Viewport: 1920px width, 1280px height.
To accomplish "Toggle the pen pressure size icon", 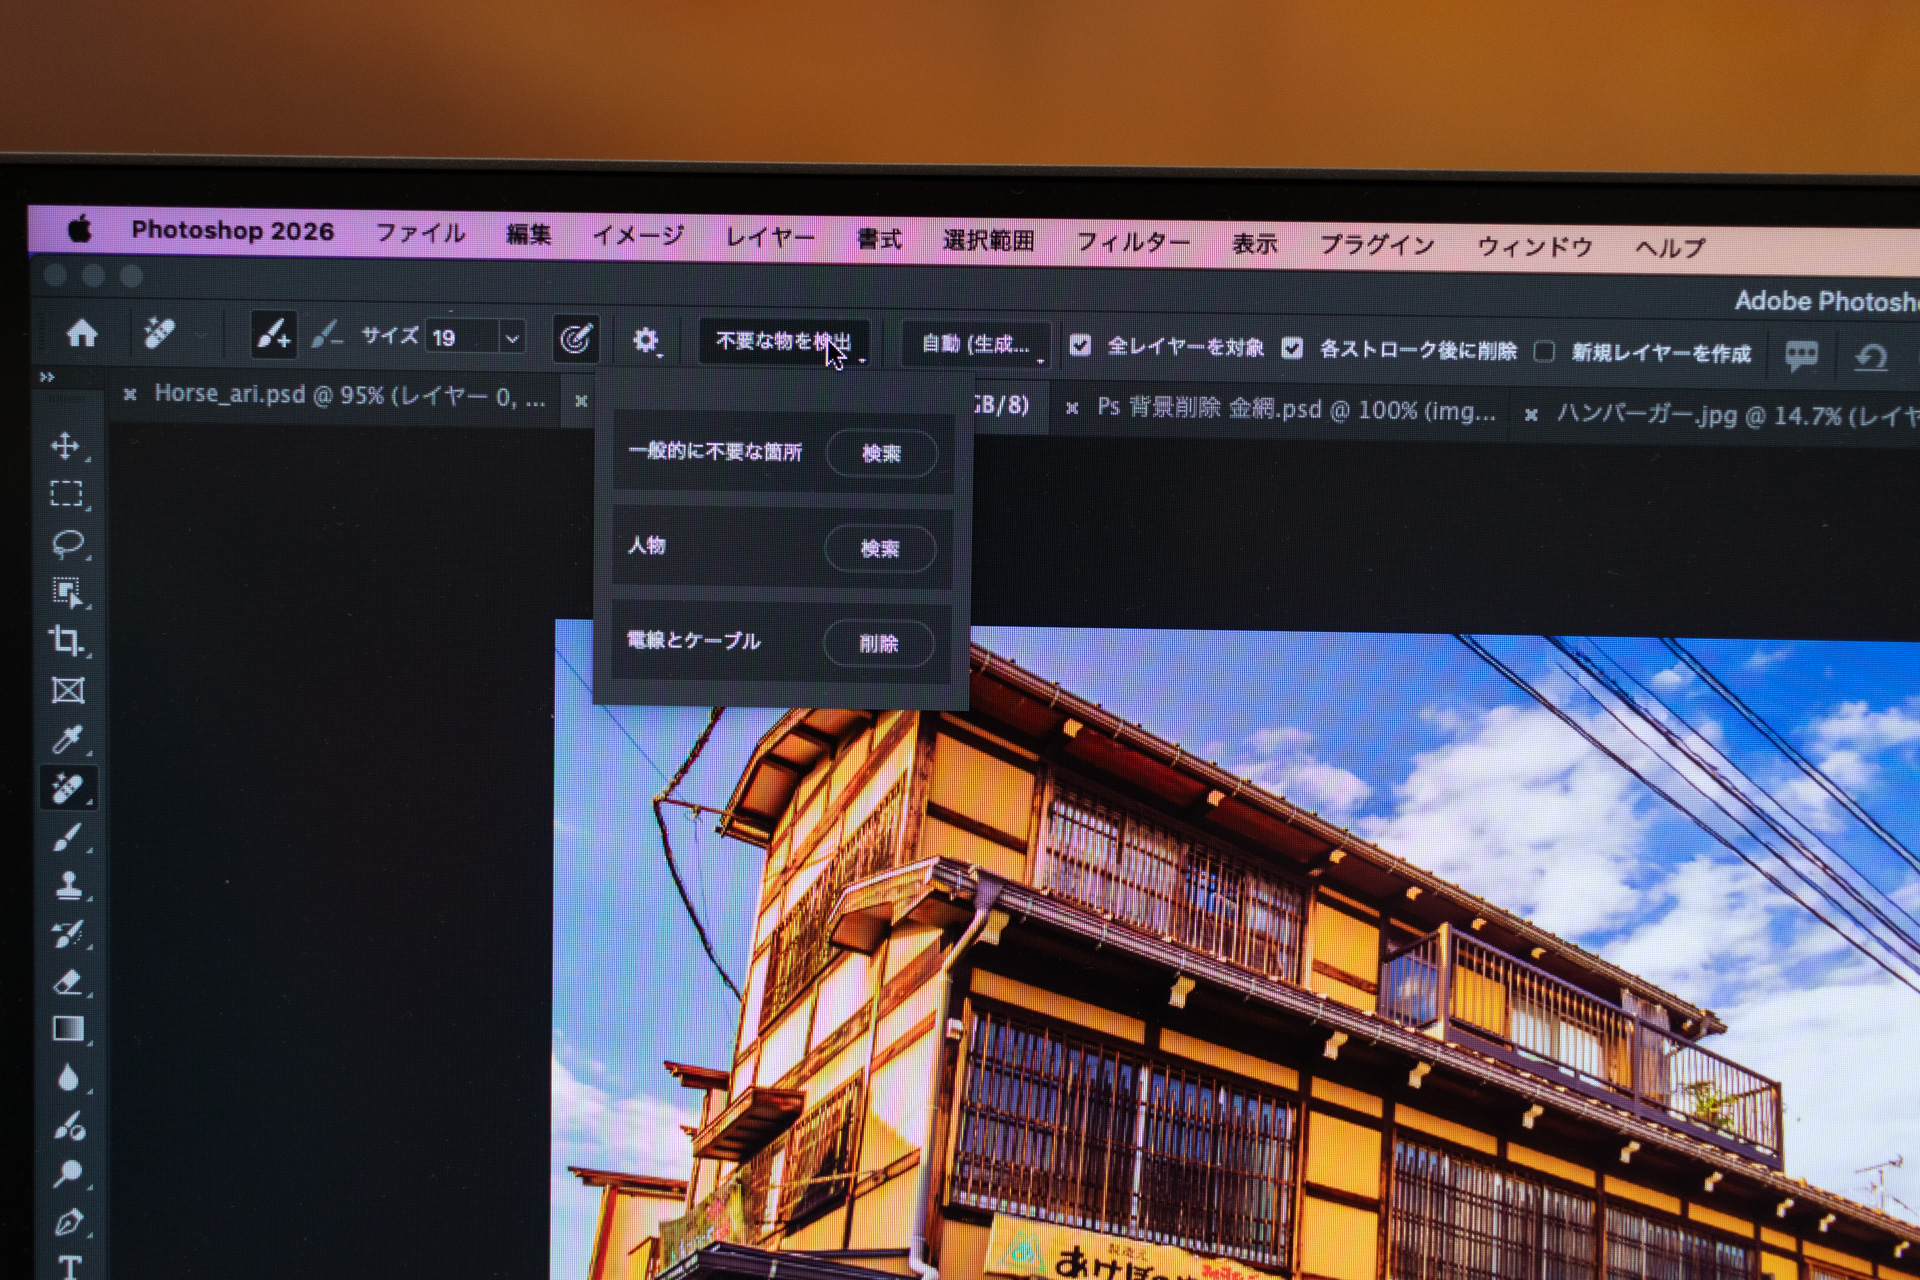I will [x=576, y=339].
